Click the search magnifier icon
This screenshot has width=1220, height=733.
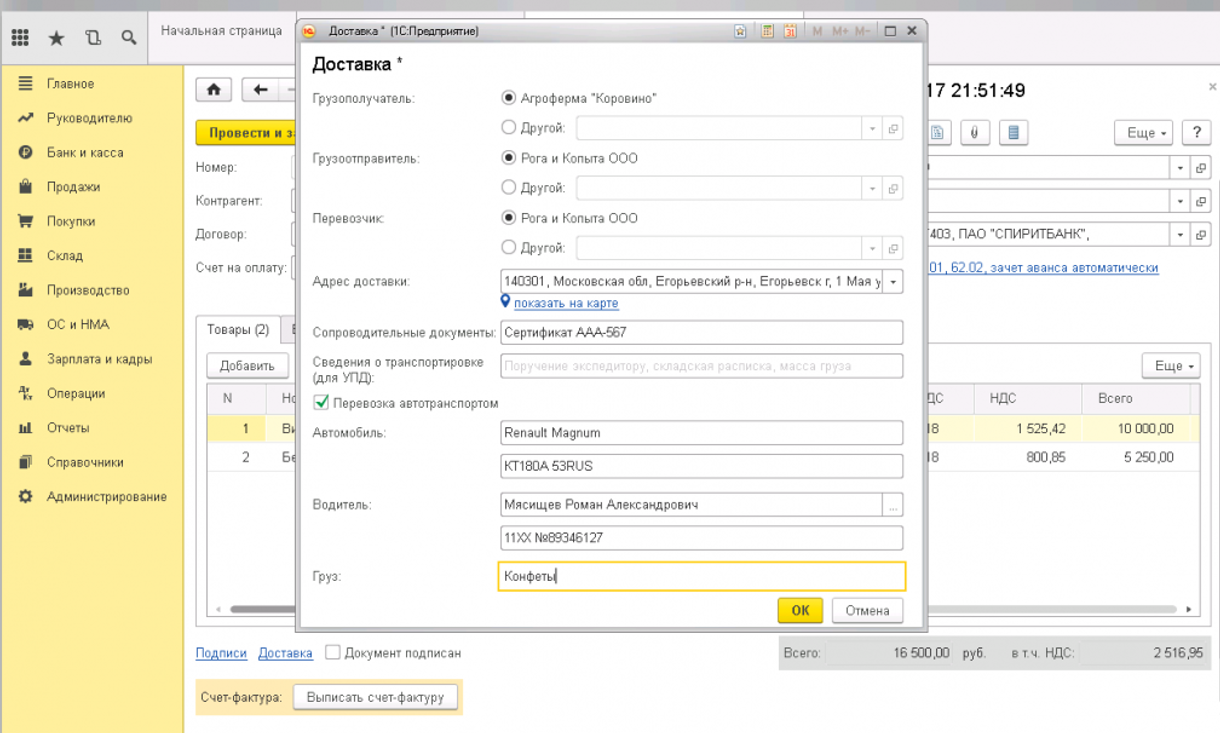click(129, 38)
